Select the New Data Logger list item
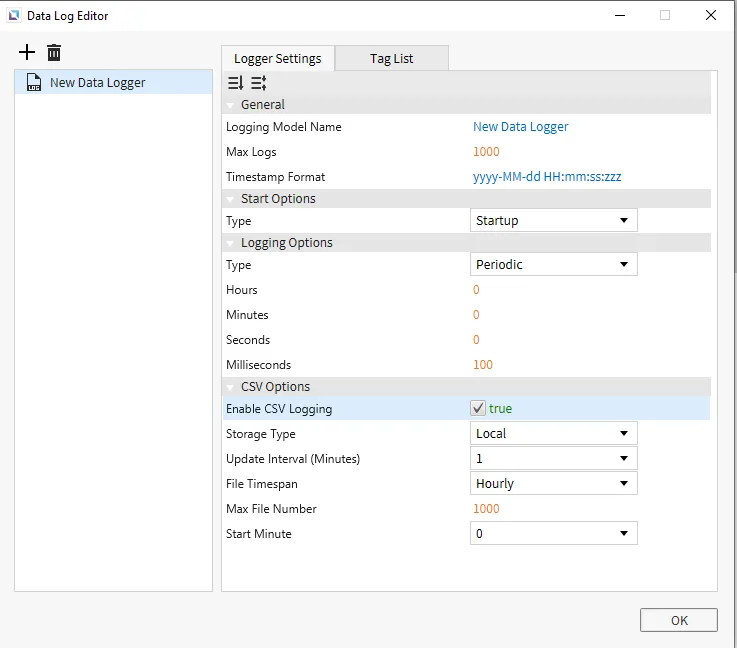The height and width of the screenshot is (648, 737). pos(97,83)
